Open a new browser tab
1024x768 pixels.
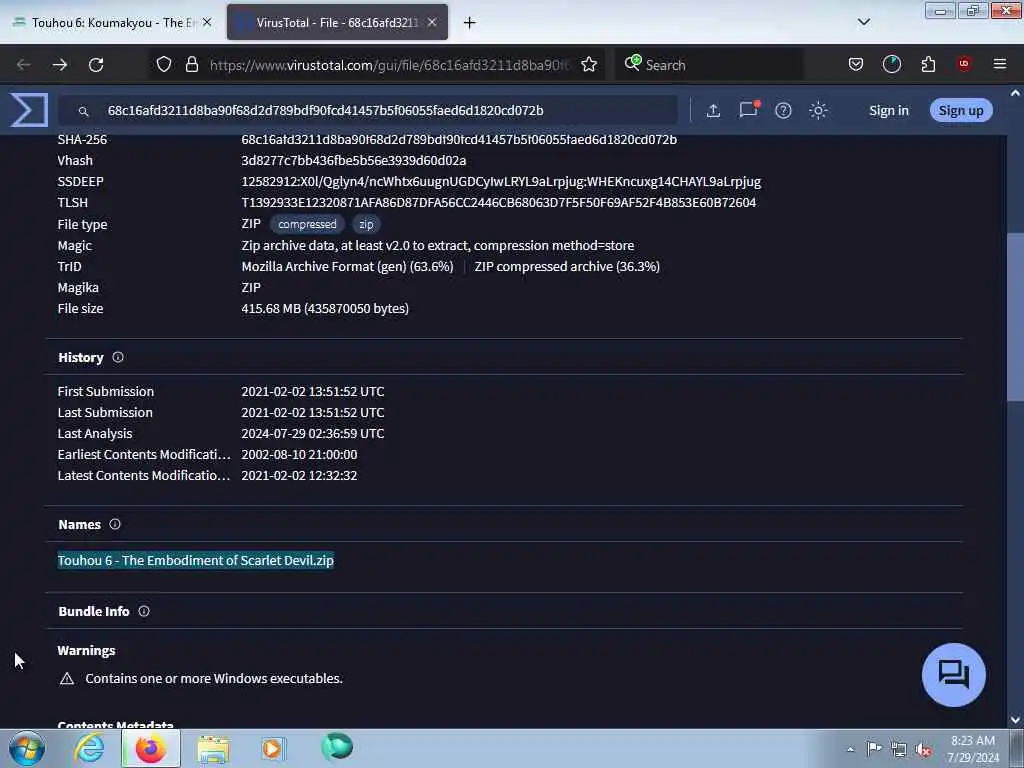(x=470, y=23)
